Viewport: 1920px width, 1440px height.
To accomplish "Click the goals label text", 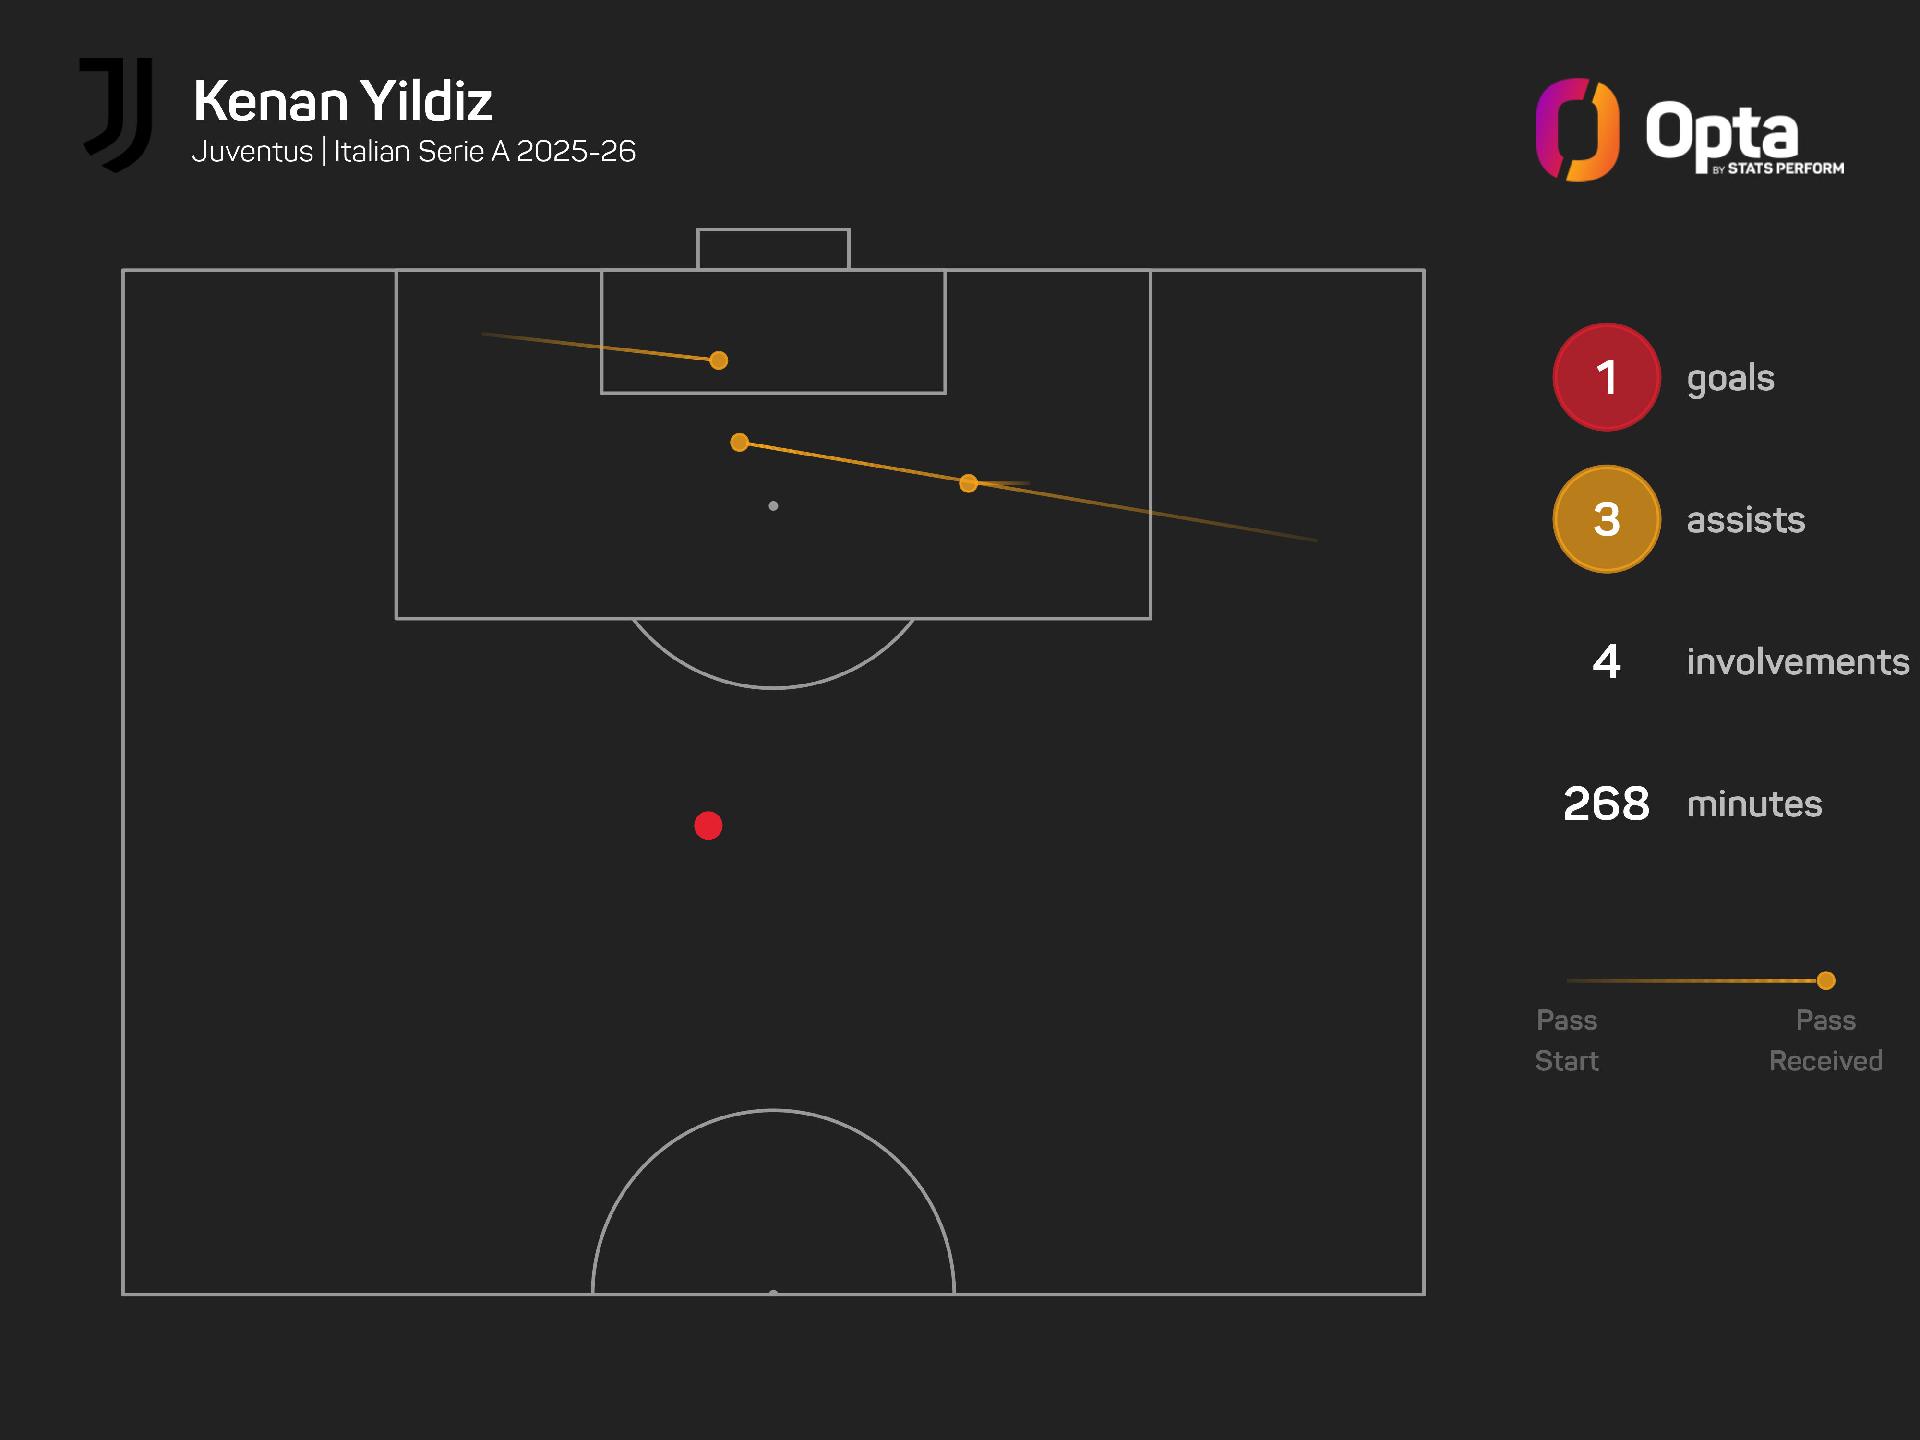I will (x=1731, y=380).
